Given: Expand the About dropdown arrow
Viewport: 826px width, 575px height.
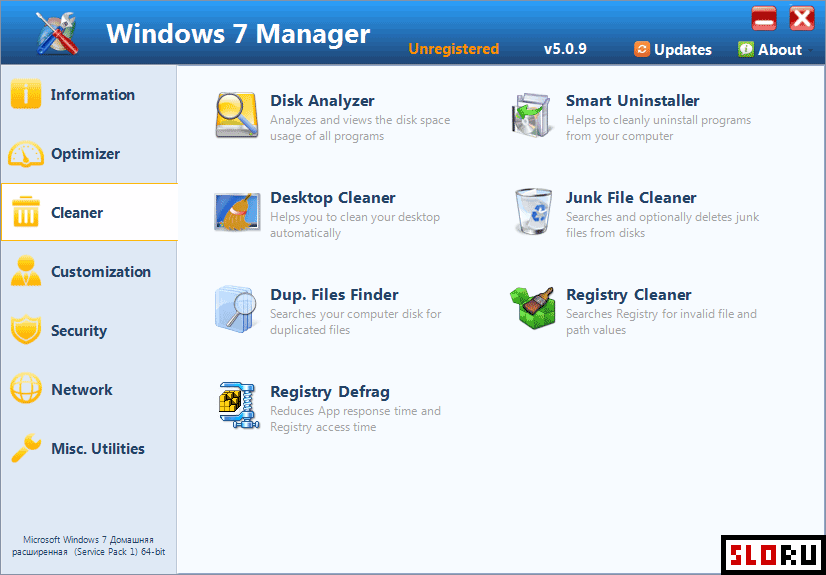Looking at the screenshot, I should pos(809,51).
